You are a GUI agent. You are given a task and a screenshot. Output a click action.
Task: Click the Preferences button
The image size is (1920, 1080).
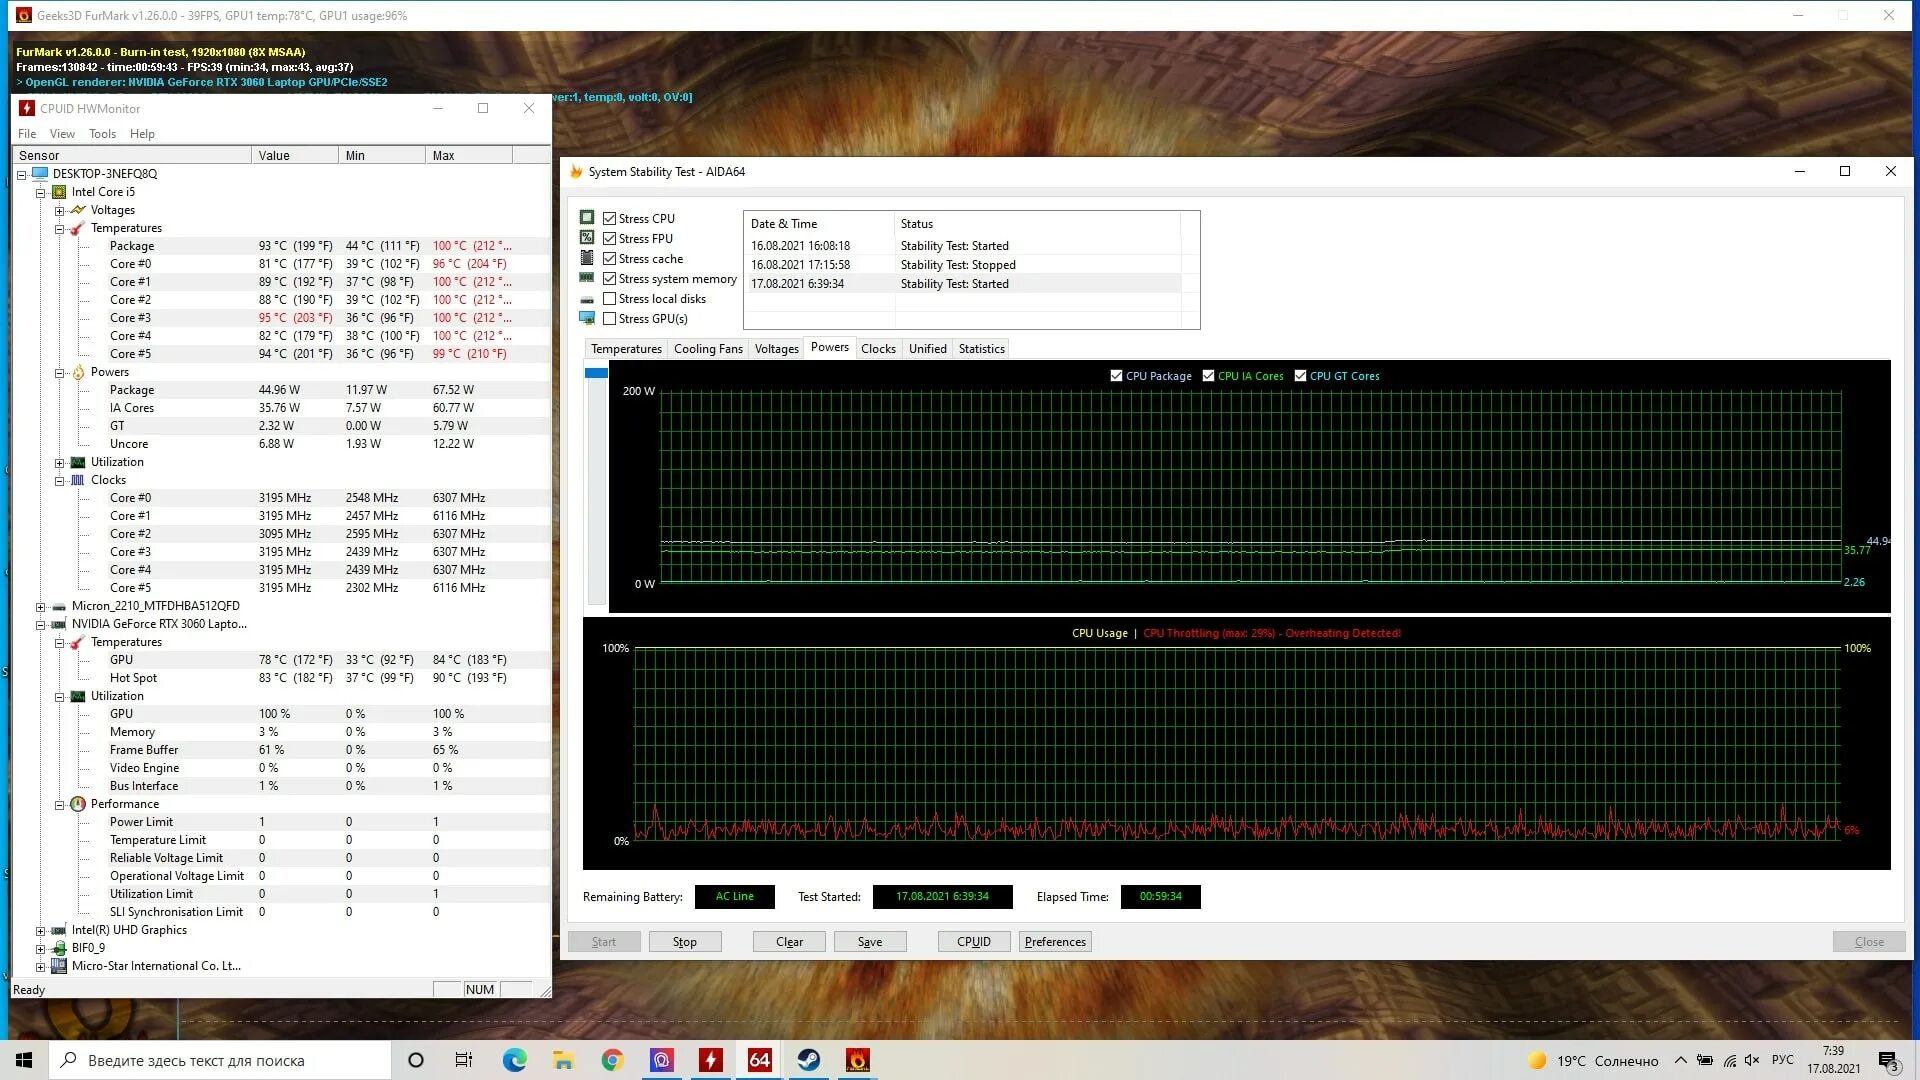pos(1054,942)
